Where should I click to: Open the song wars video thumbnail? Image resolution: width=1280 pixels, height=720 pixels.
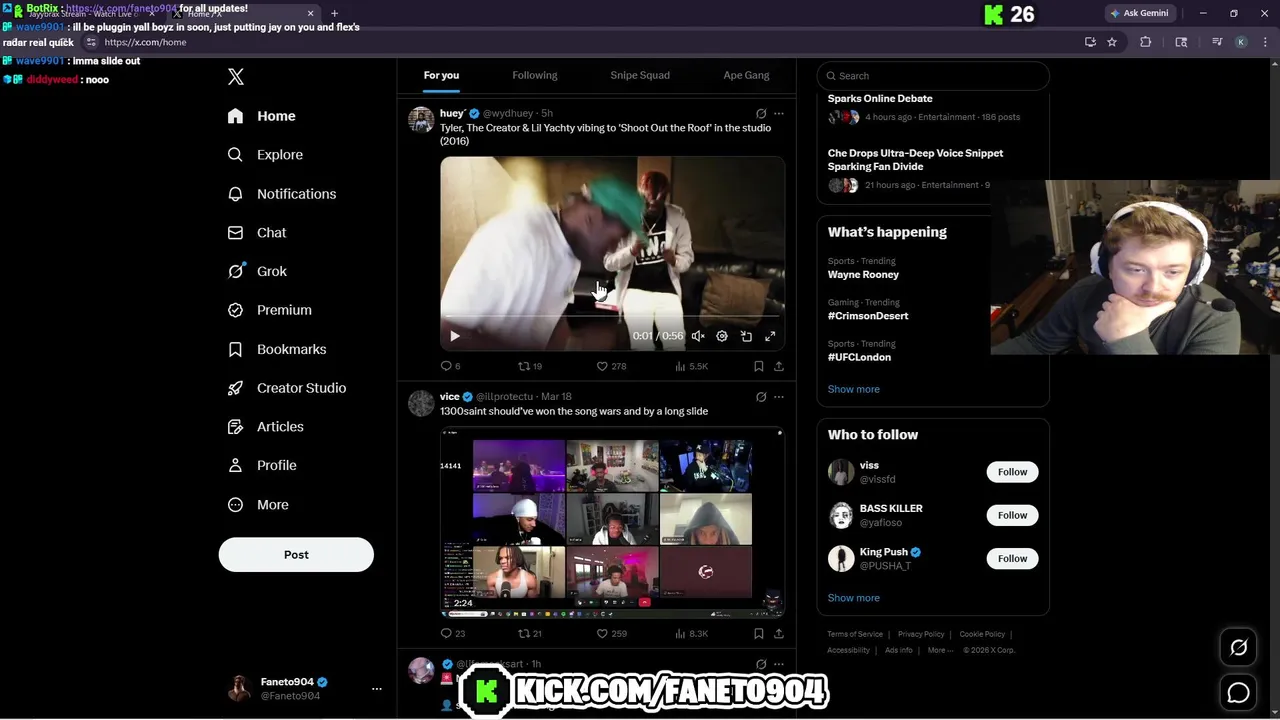tap(612, 521)
